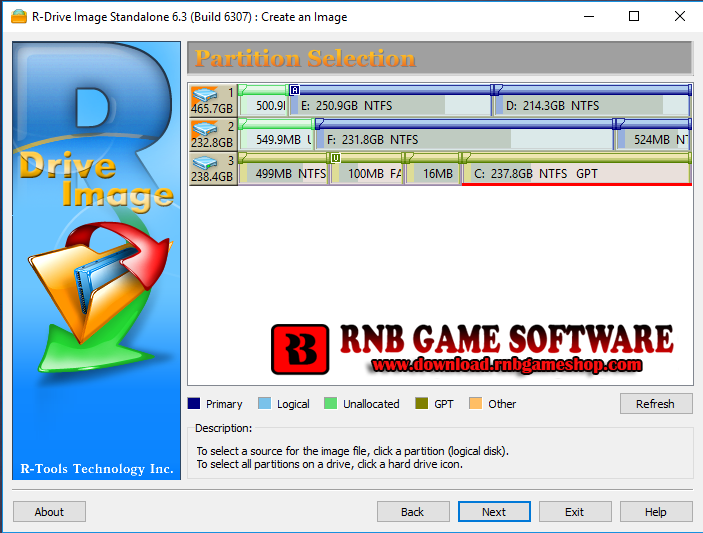Click the Drive Image folder logo graphic
703x533 pixels.
[x=100, y=296]
